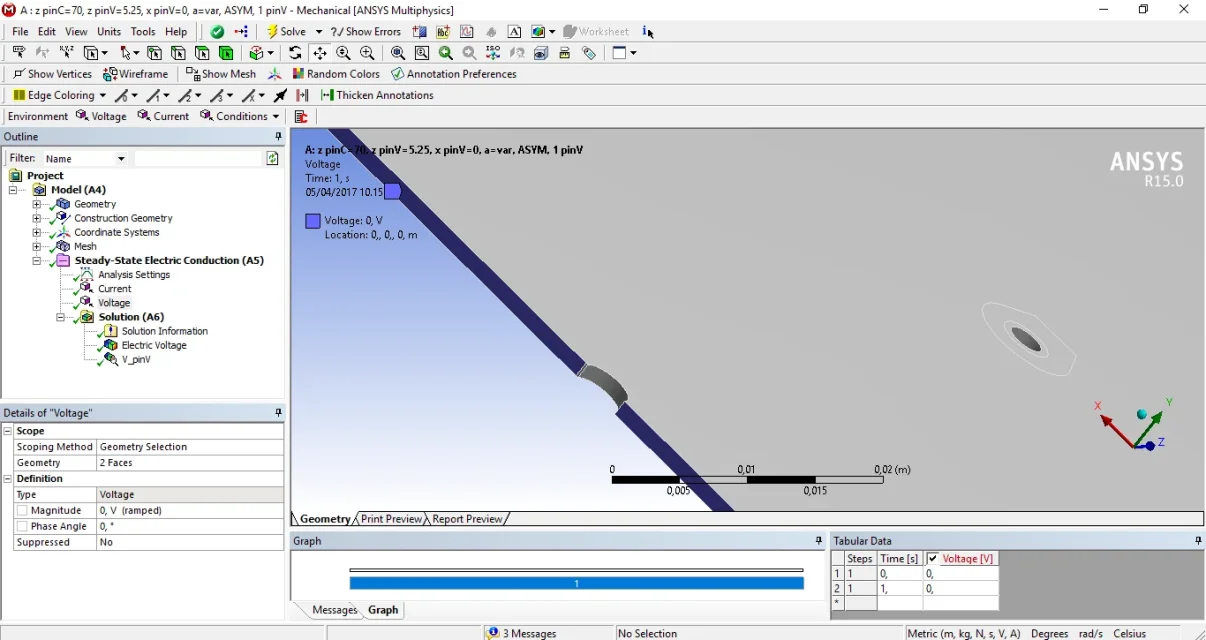Switch to the Print Preview tab
This screenshot has width=1206, height=640.
pos(391,519)
